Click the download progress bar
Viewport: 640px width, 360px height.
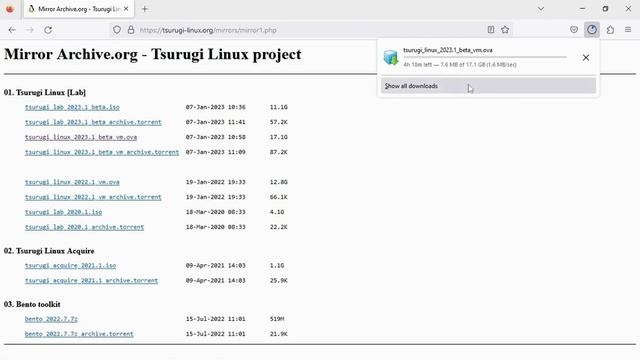point(485,57)
